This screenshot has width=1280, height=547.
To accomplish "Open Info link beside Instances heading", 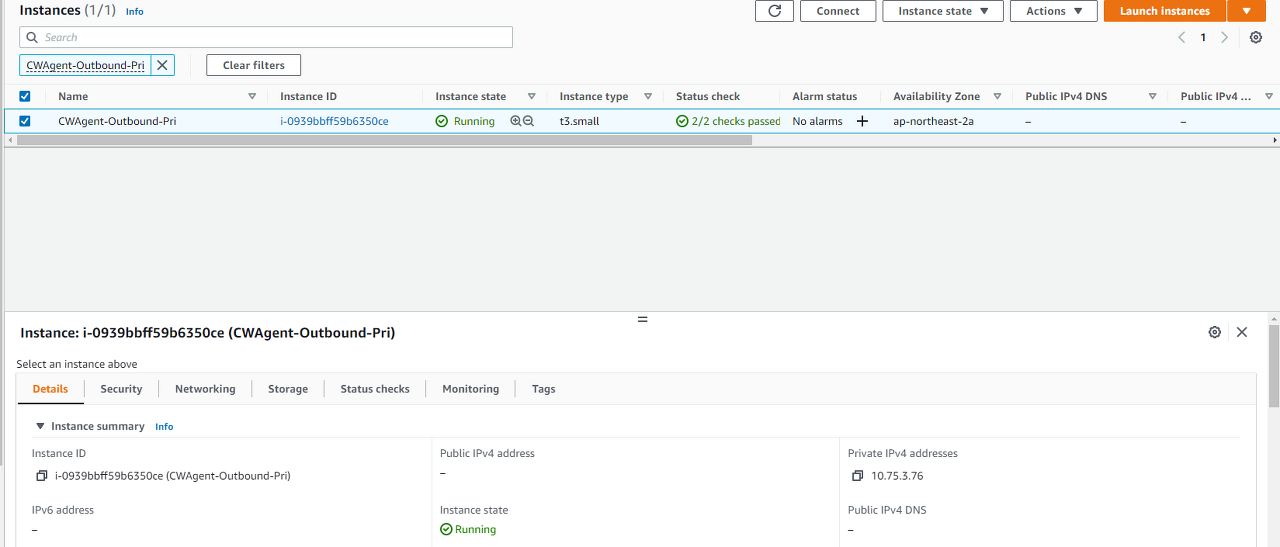I will [134, 12].
